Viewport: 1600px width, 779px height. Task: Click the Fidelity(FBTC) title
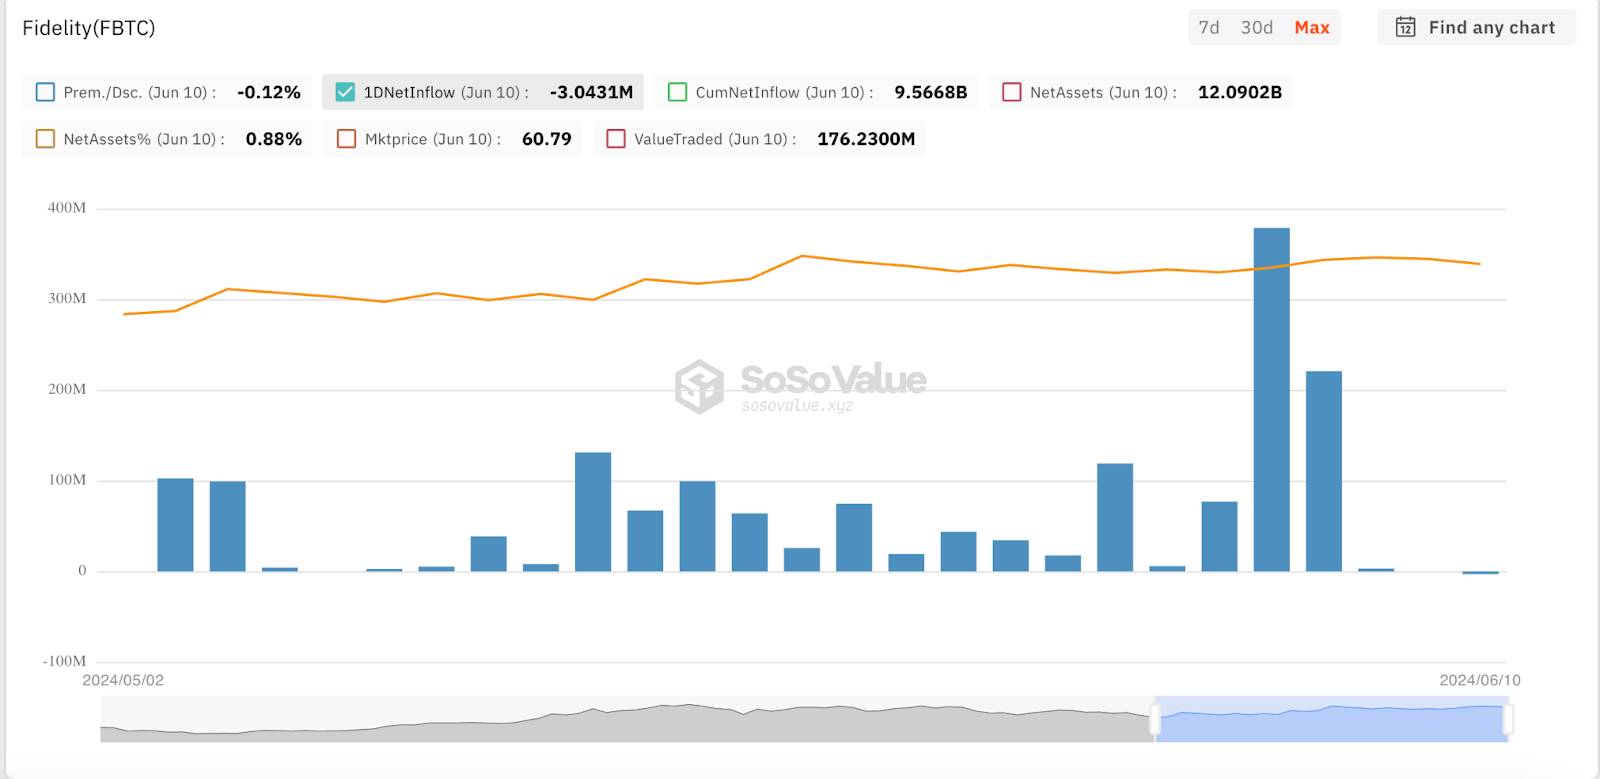89,28
